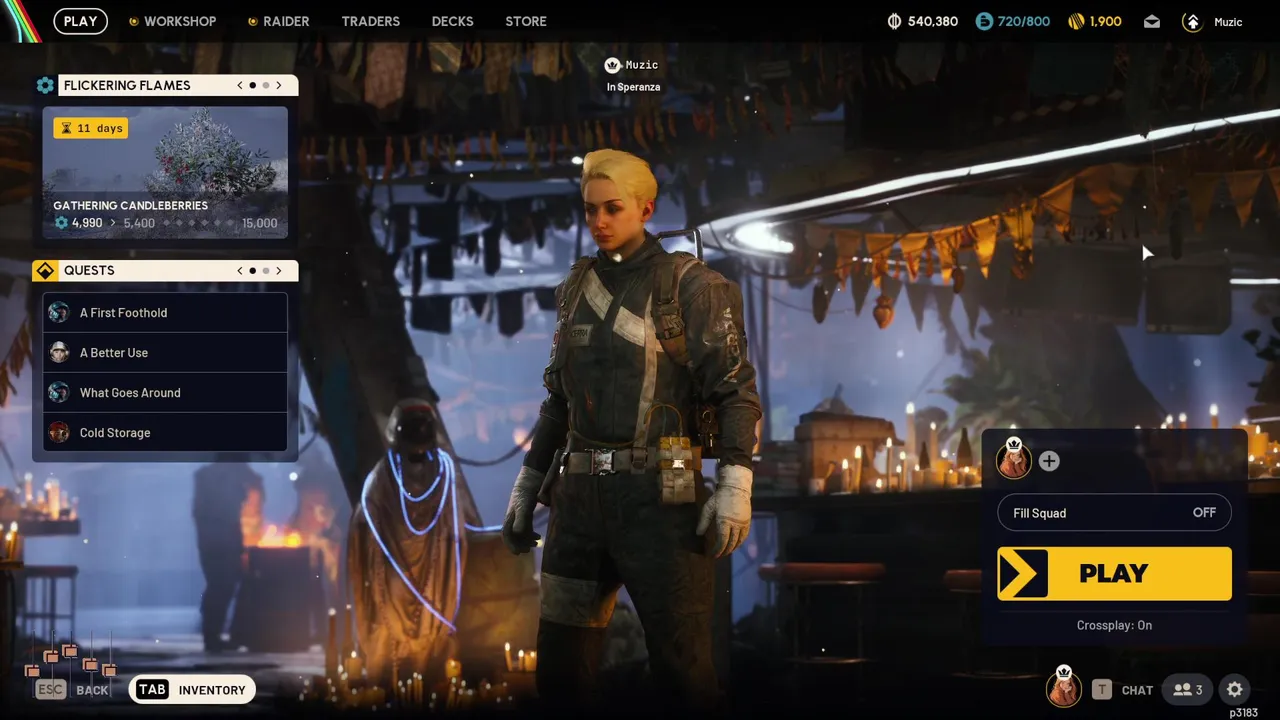Click the 11 days timer badge
1280x720 pixels.
point(90,128)
